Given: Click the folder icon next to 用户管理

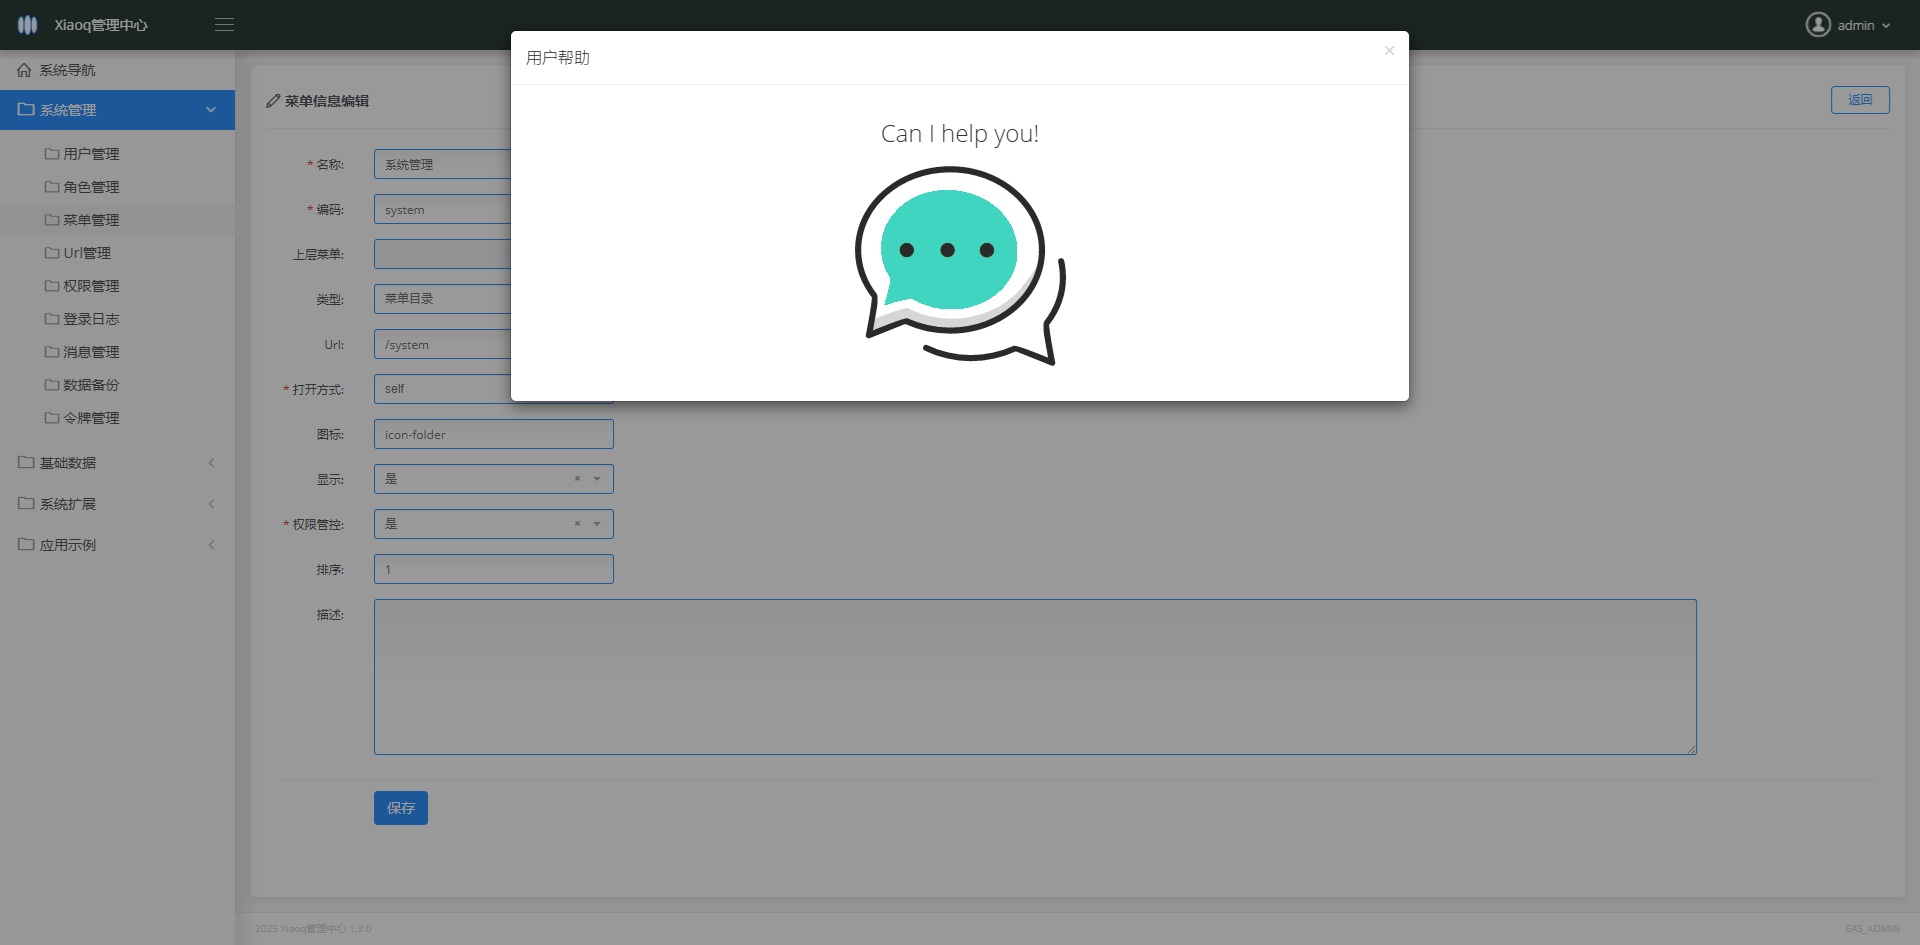Looking at the screenshot, I should 51,154.
